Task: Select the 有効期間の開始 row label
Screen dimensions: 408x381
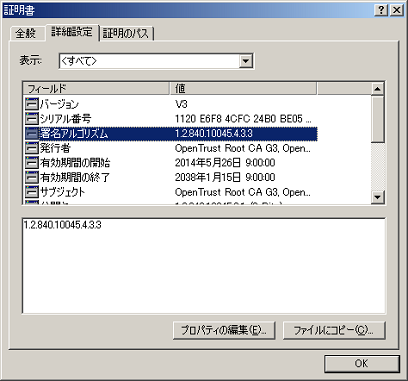Action: coord(75,163)
